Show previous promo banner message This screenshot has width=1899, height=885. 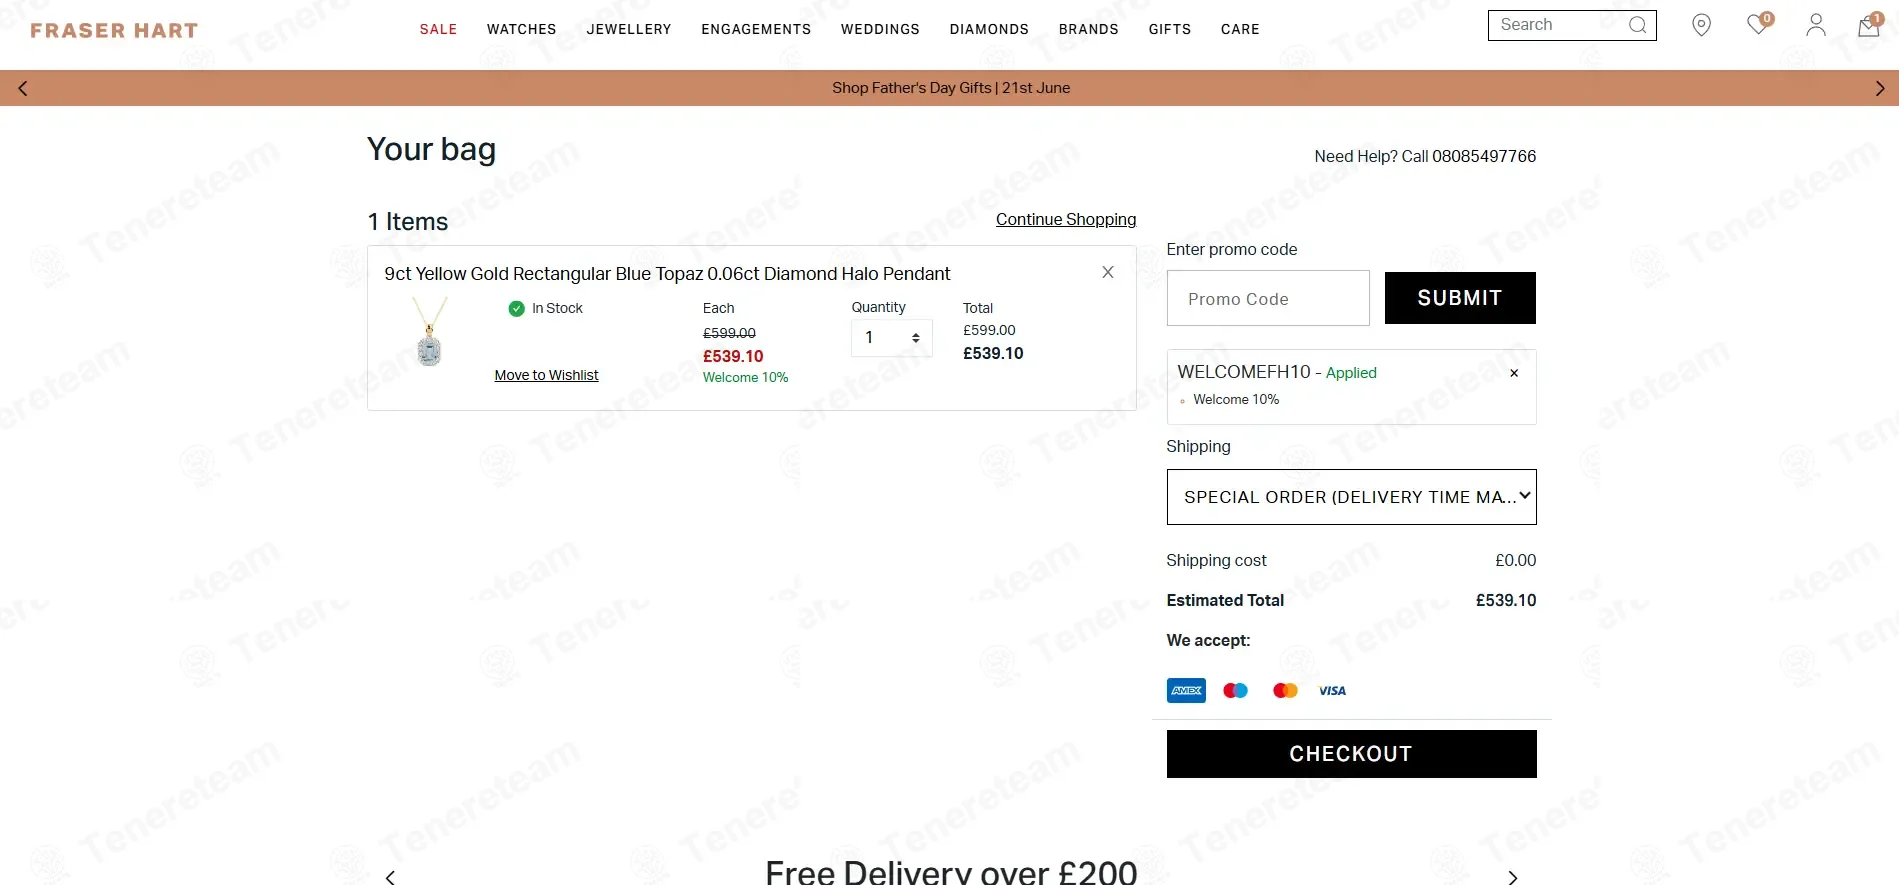click(x=23, y=88)
